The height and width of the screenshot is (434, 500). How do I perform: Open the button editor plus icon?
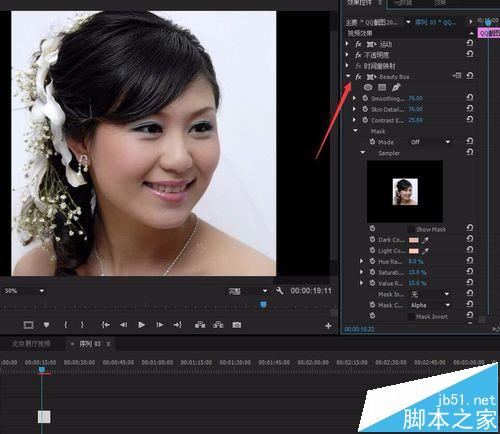click(x=328, y=326)
